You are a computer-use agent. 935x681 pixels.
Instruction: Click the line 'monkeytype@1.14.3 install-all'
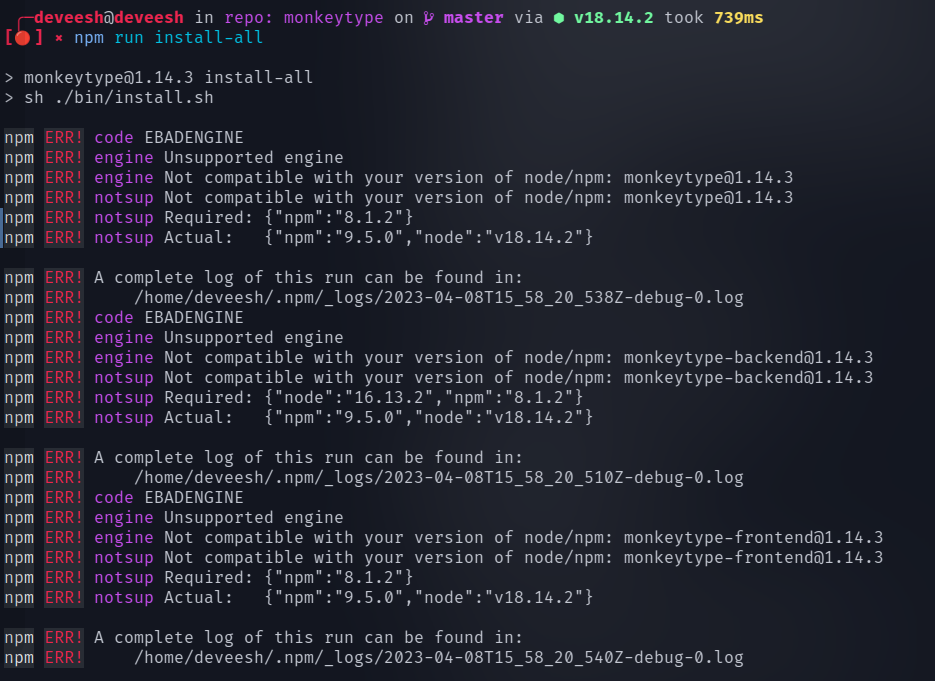tap(168, 78)
